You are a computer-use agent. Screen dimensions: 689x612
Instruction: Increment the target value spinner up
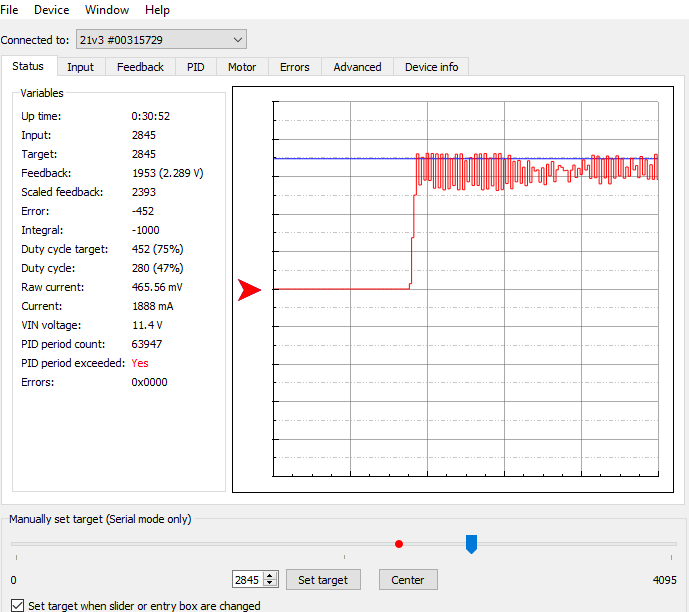pyautogui.click(x=270, y=576)
